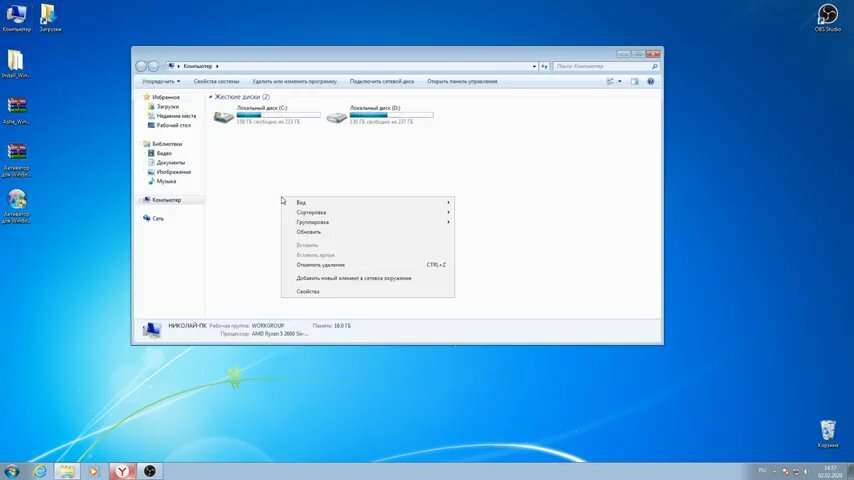Collapse the Жесткие диски (2) group
The width and height of the screenshot is (854, 480).
pos(211,97)
